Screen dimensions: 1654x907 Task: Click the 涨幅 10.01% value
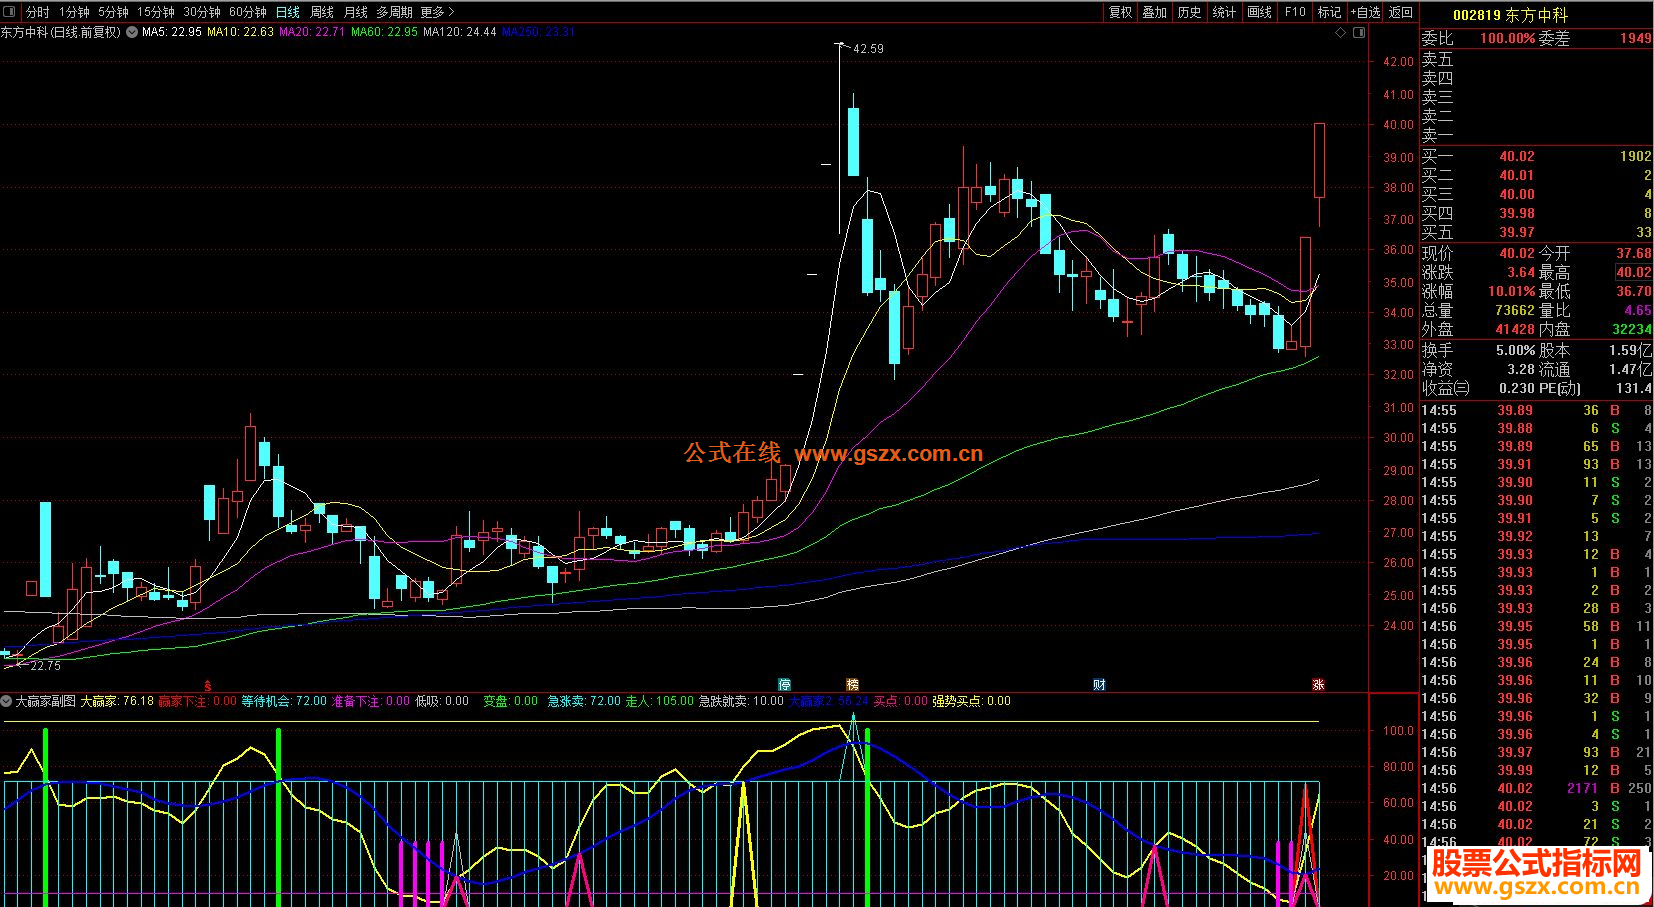pos(1511,291)
